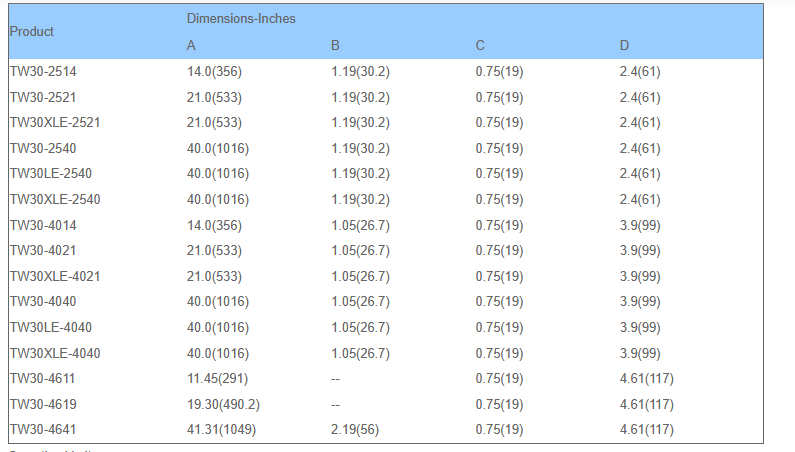The width and height of the screenshot is (795, 452).
Task: Click the 14.0(356) value in TW30-2514 row
Action: [214, 71]
